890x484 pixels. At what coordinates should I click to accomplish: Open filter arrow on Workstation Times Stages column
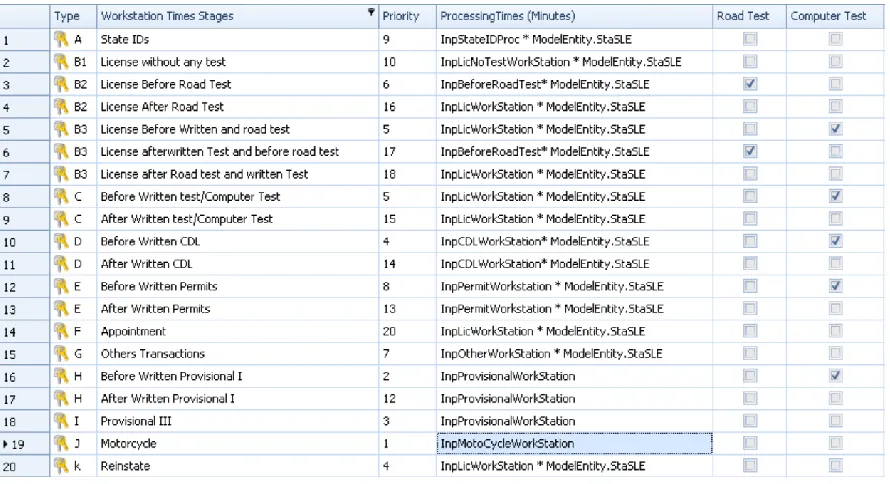click(x=371, y=11)
